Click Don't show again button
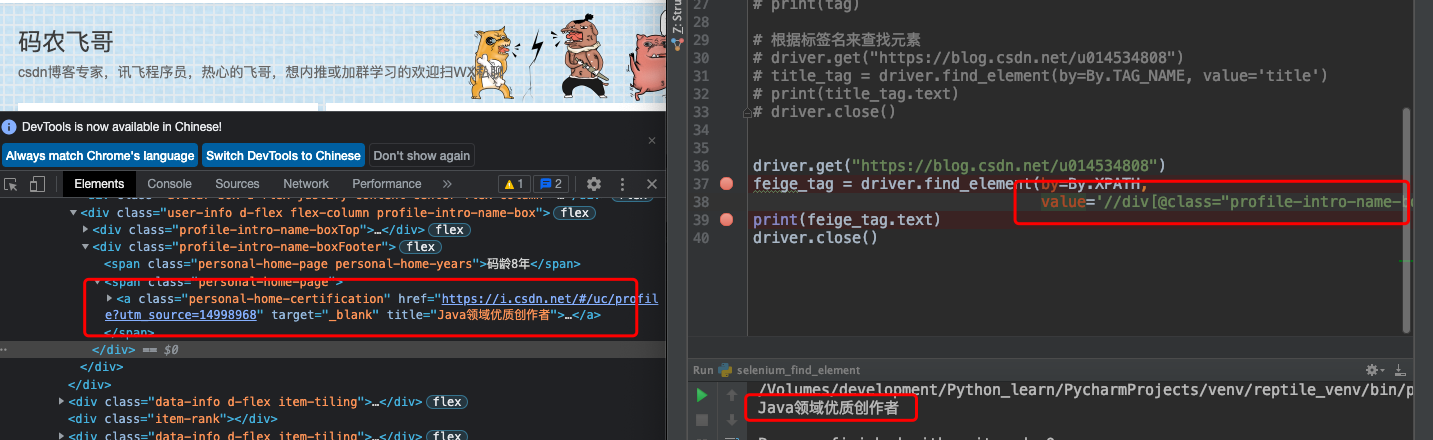Screen dimensions: 1433x440 click(421, 156)
